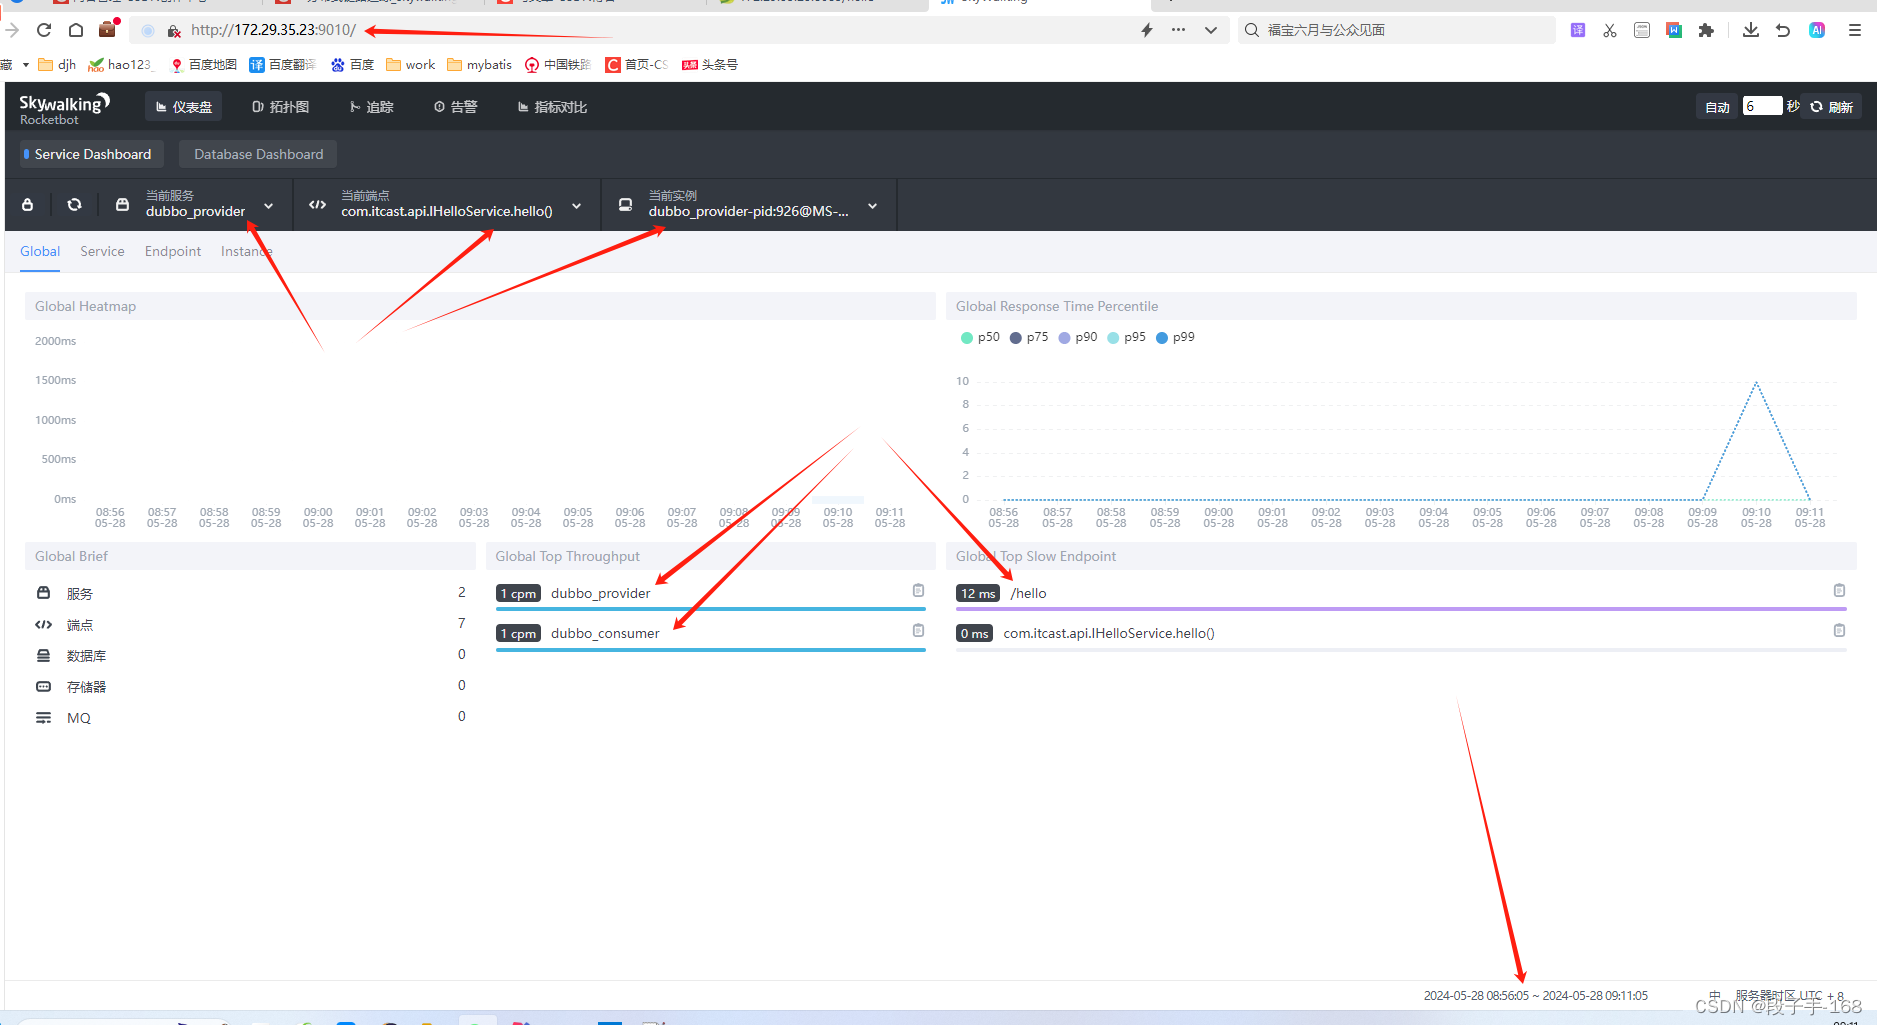Toggle the p90 legend series
The height and width of the screenshot is (1025, 1877).
(x=1078, y=337)
